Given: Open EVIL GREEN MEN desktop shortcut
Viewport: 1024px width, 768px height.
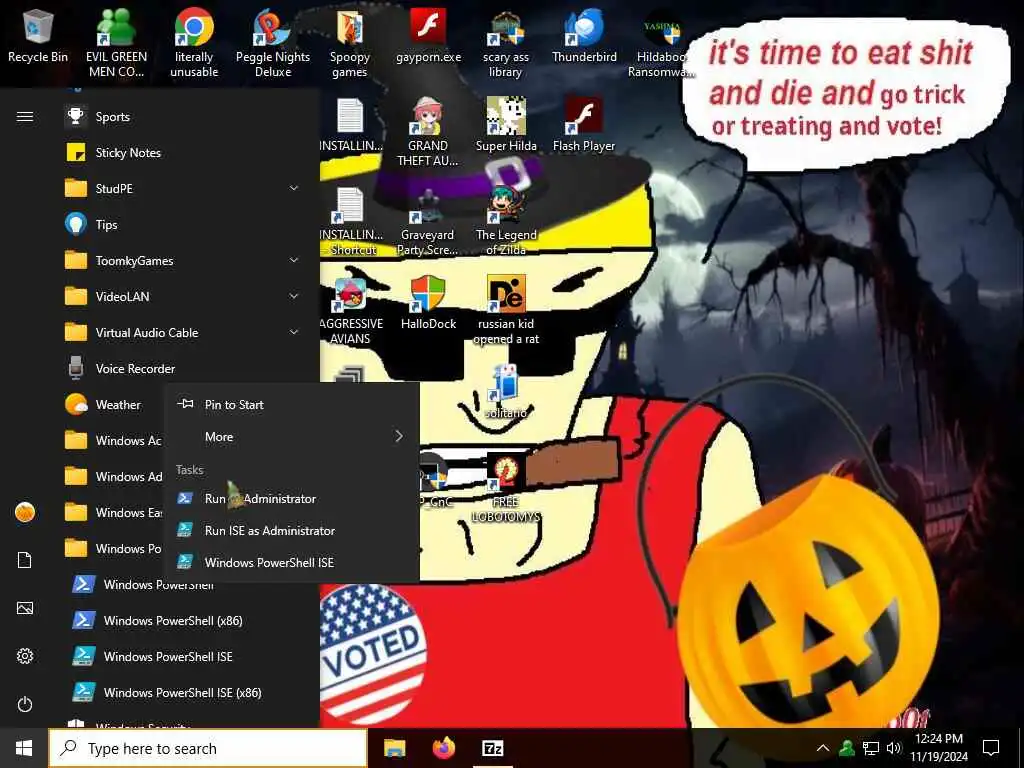Looking at the screenshot, I should point(116,43).
